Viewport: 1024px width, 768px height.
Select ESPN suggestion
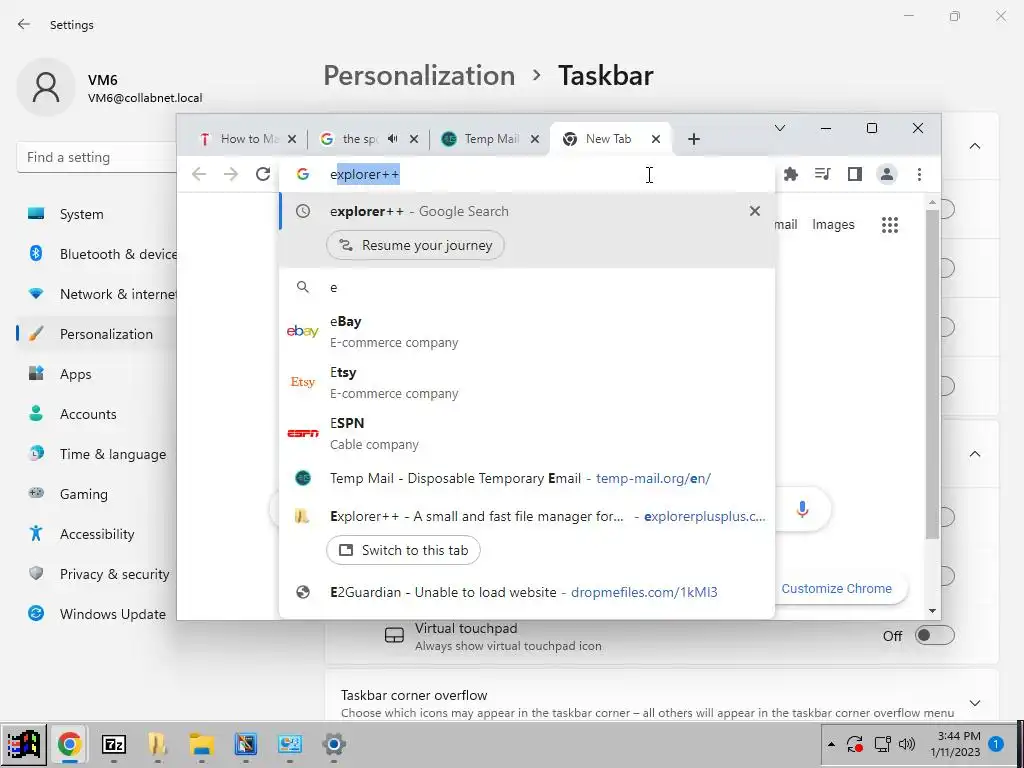[x=526, y=434]
